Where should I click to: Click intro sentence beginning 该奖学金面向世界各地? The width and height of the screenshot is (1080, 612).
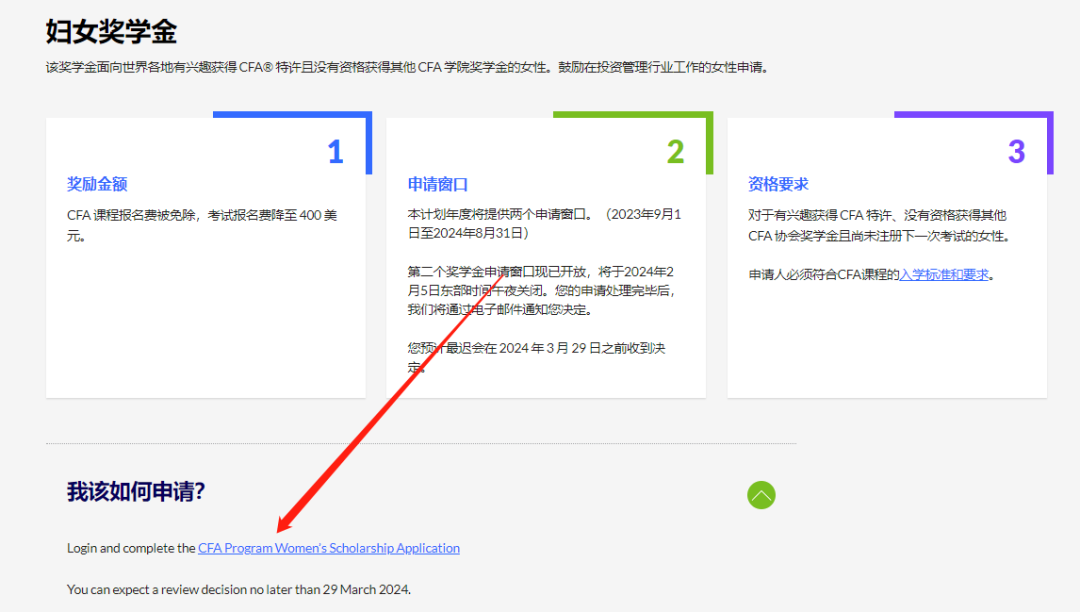click(407, 67)
